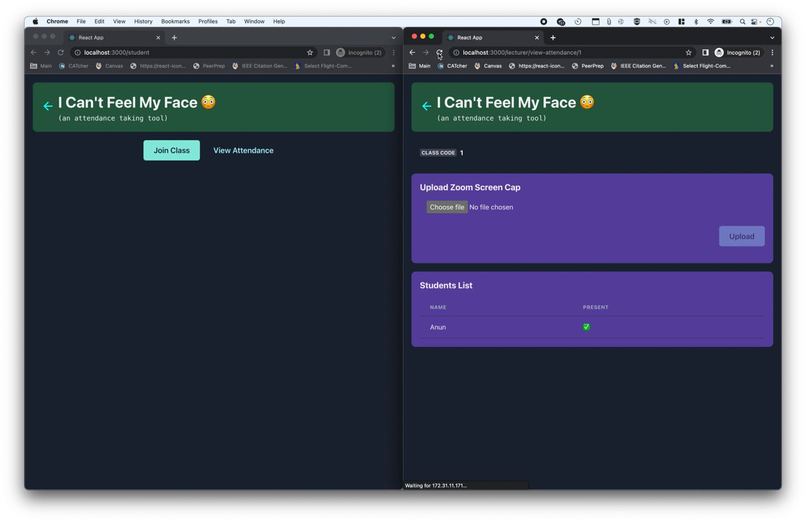
Task: Open the Profiles menu
Action: (208, 22)
